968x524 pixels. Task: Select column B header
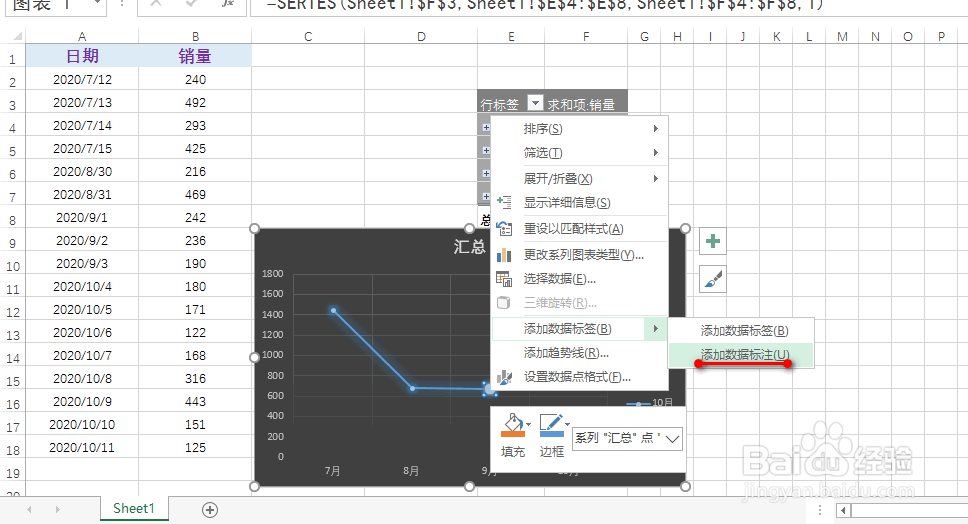click(195, 36)
